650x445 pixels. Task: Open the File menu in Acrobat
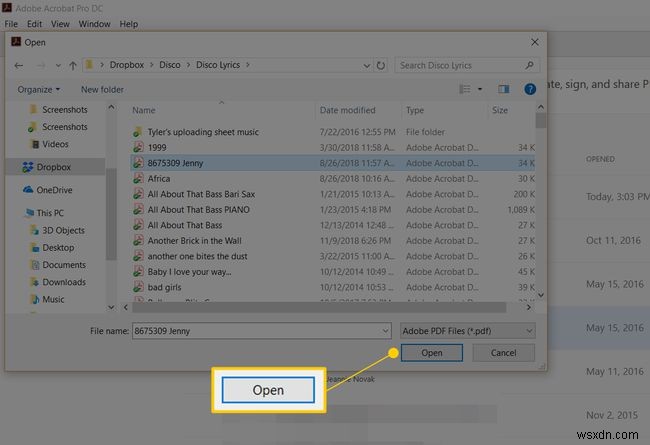11,24
